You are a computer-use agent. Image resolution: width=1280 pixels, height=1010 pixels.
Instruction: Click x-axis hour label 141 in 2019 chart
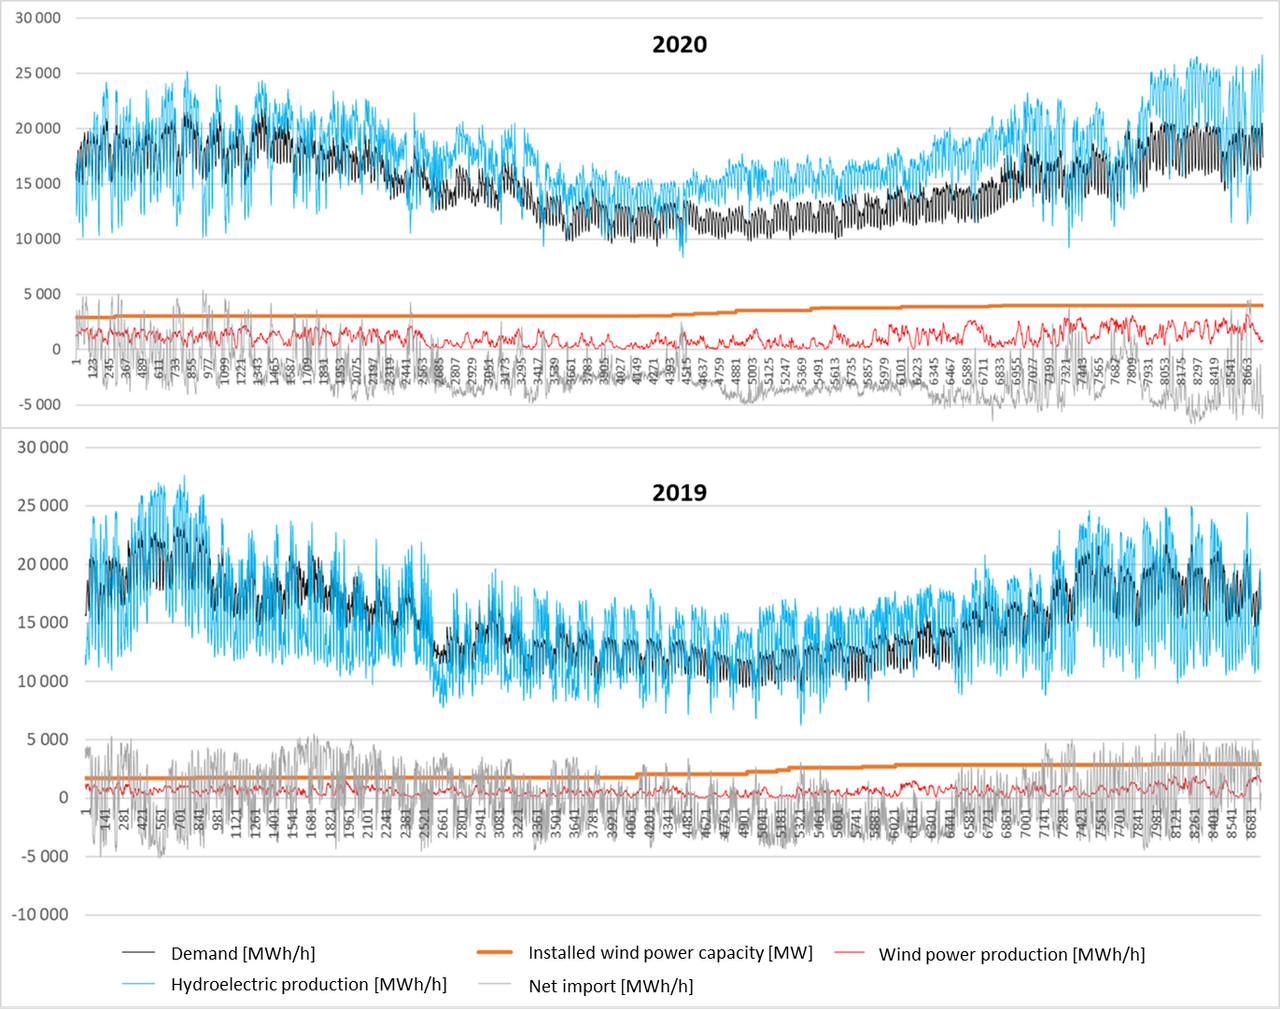[106, 818]
